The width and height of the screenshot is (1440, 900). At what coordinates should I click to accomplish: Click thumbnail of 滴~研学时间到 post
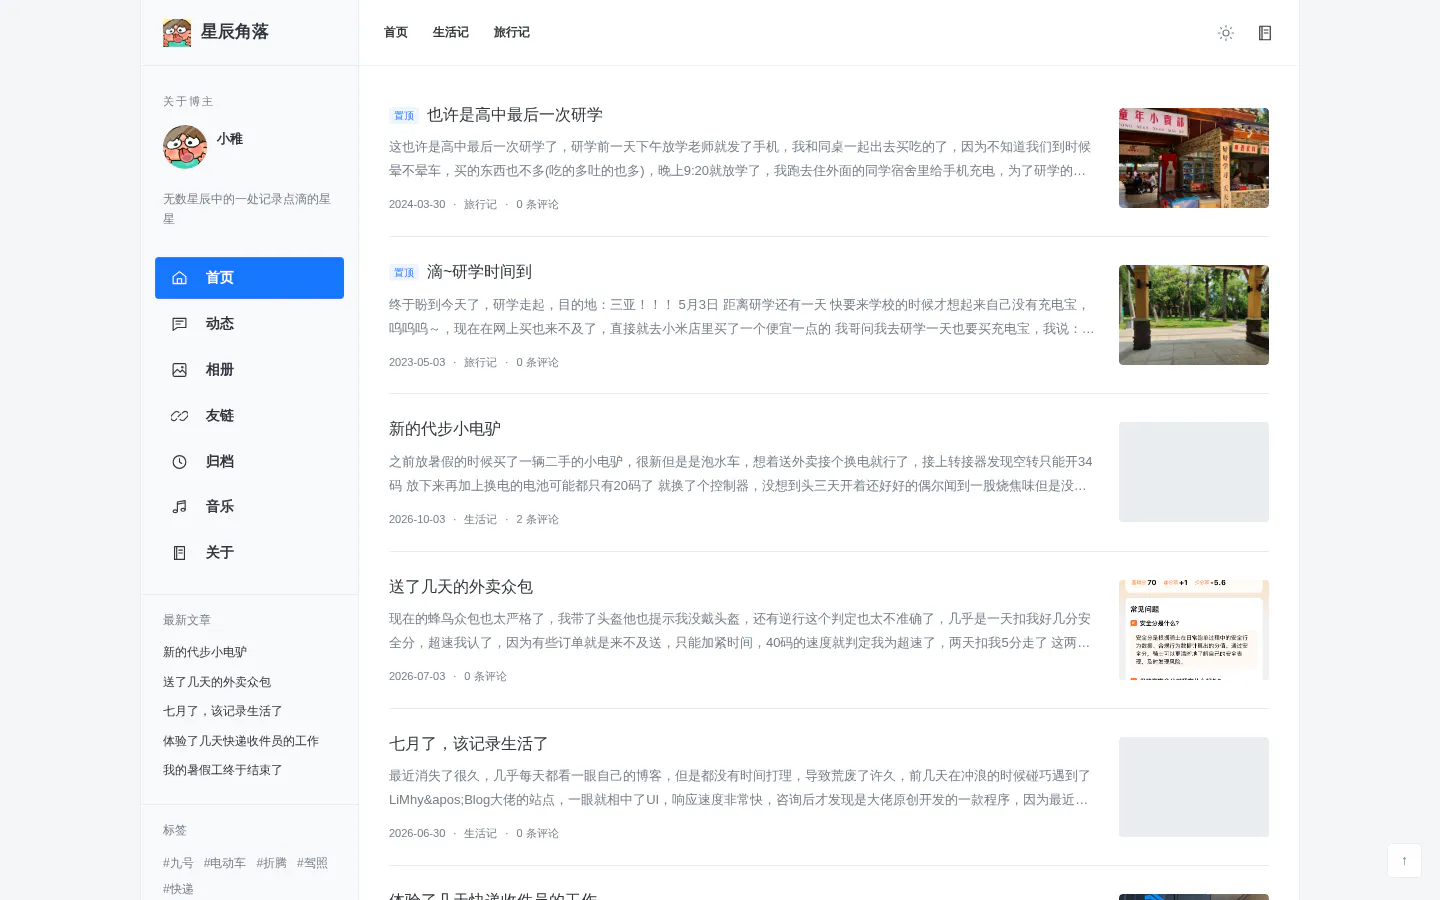click(x=1194, y=315)
